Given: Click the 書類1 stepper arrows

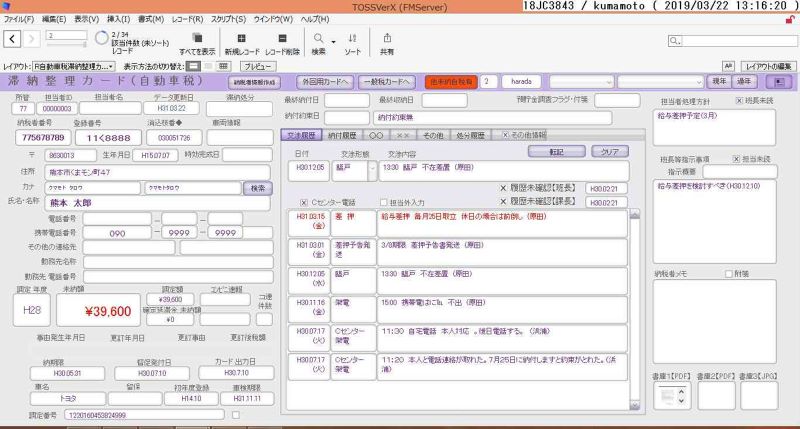Looking at the screenshot, I should (681, 395).
